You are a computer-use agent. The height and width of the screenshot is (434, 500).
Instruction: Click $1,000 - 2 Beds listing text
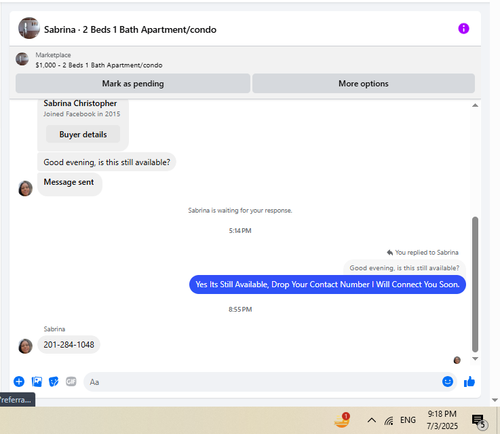[99, 65]
